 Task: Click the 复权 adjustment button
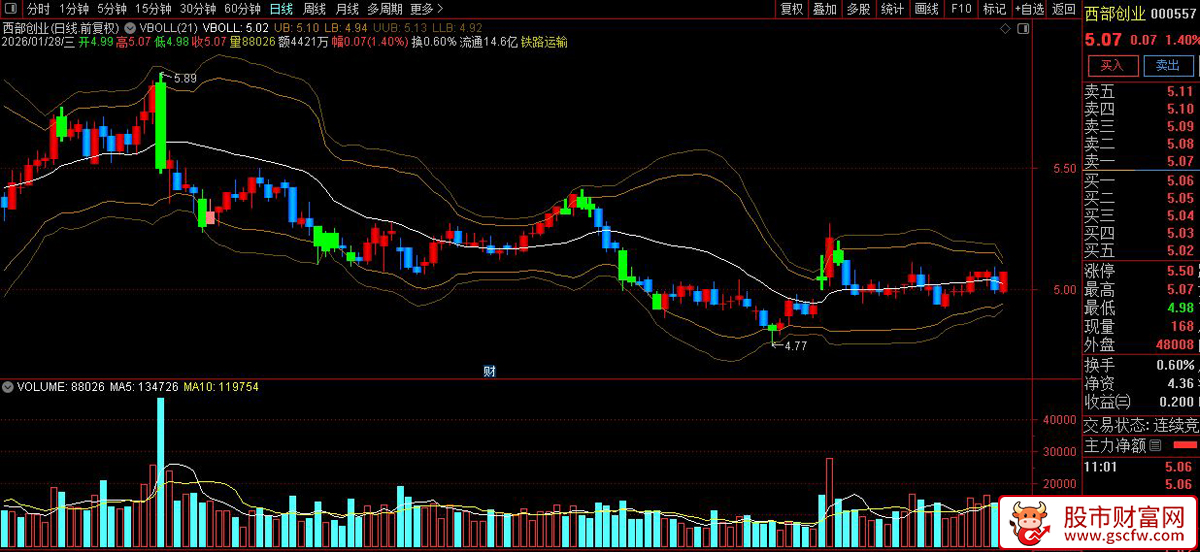(x=792, y=9)
